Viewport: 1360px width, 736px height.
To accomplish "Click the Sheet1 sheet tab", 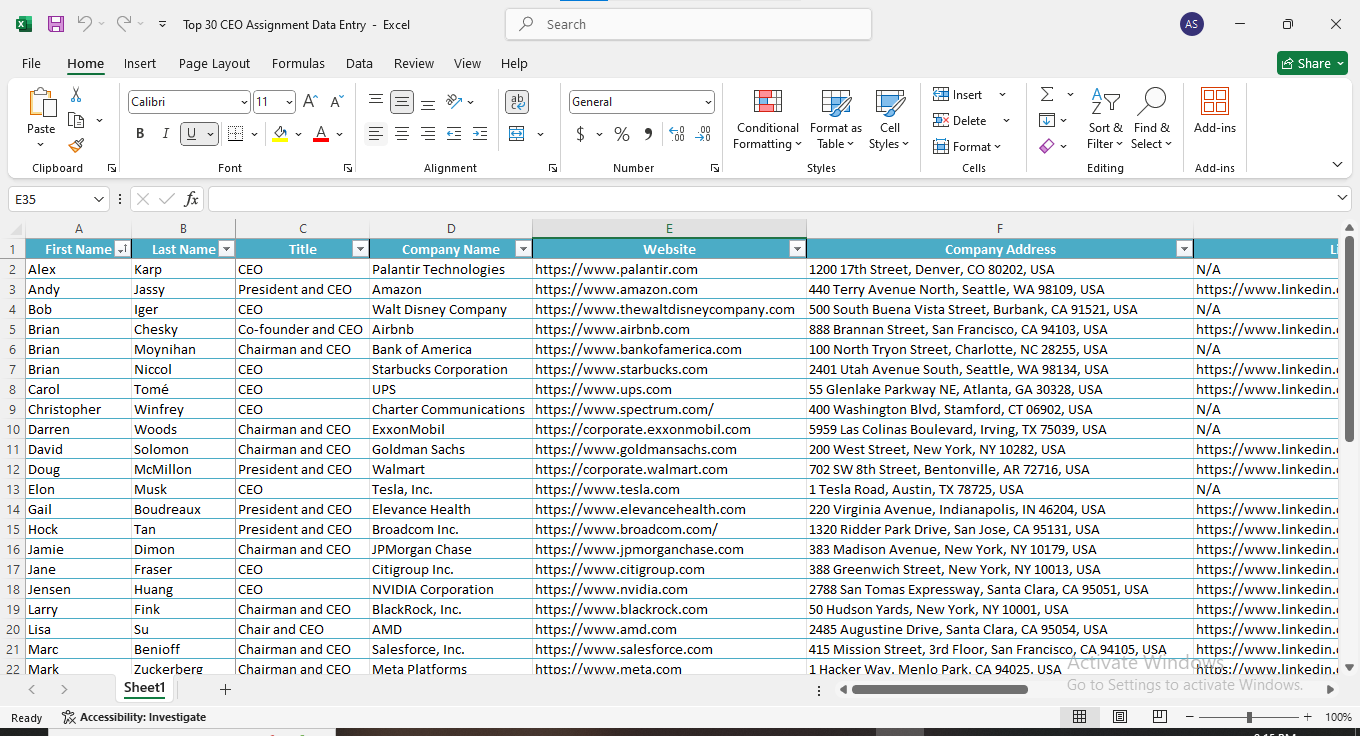I will 144,688.
